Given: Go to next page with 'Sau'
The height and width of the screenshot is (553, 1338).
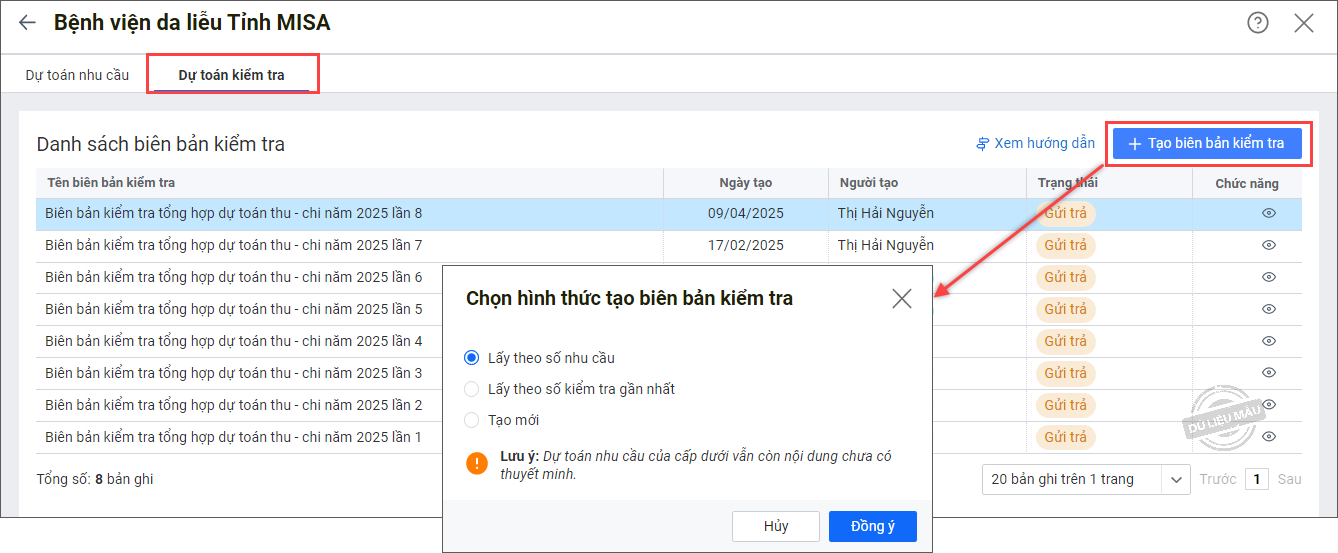Looking at the screenshot, I should (x=1289, y=479).
